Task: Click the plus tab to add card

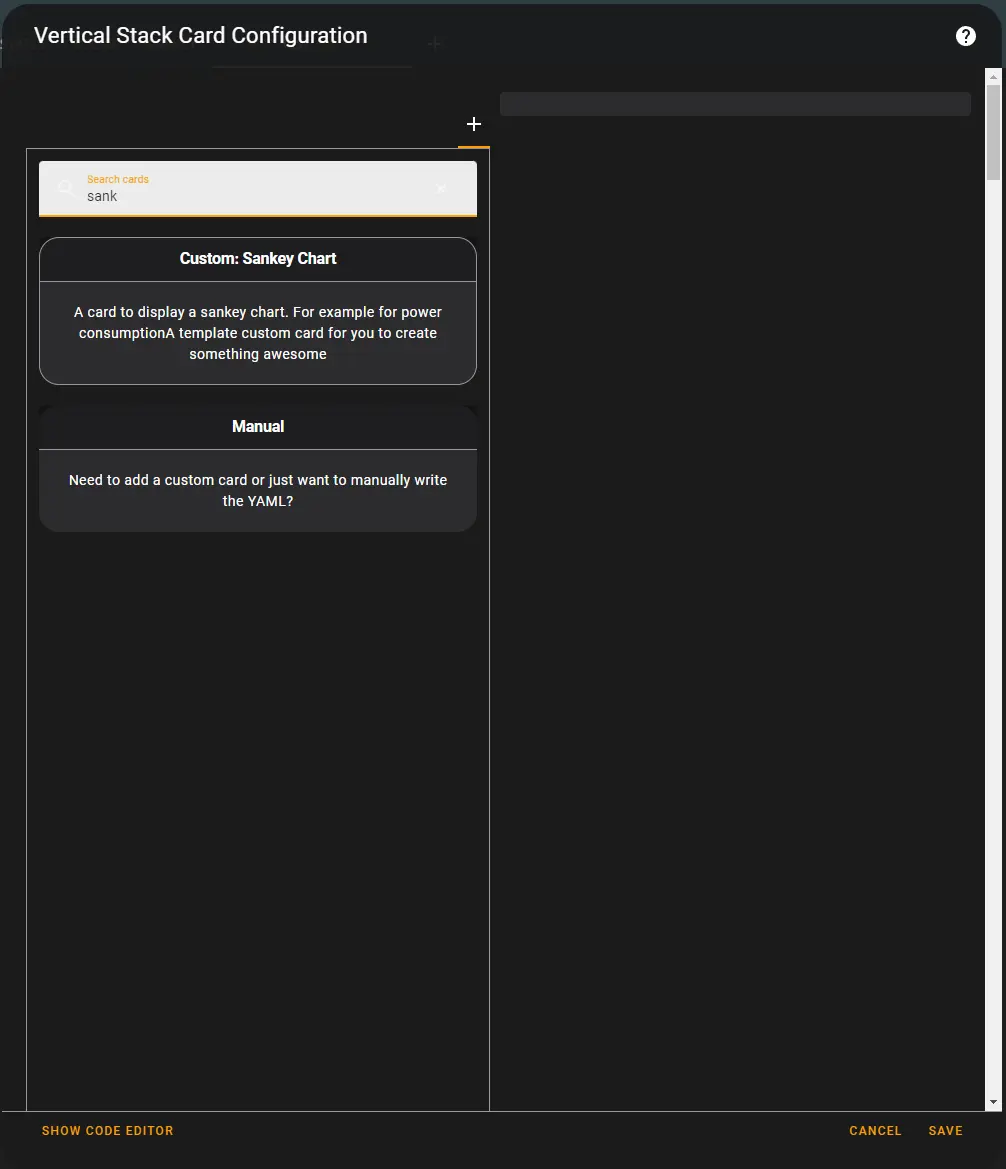Action: [474, 124]
